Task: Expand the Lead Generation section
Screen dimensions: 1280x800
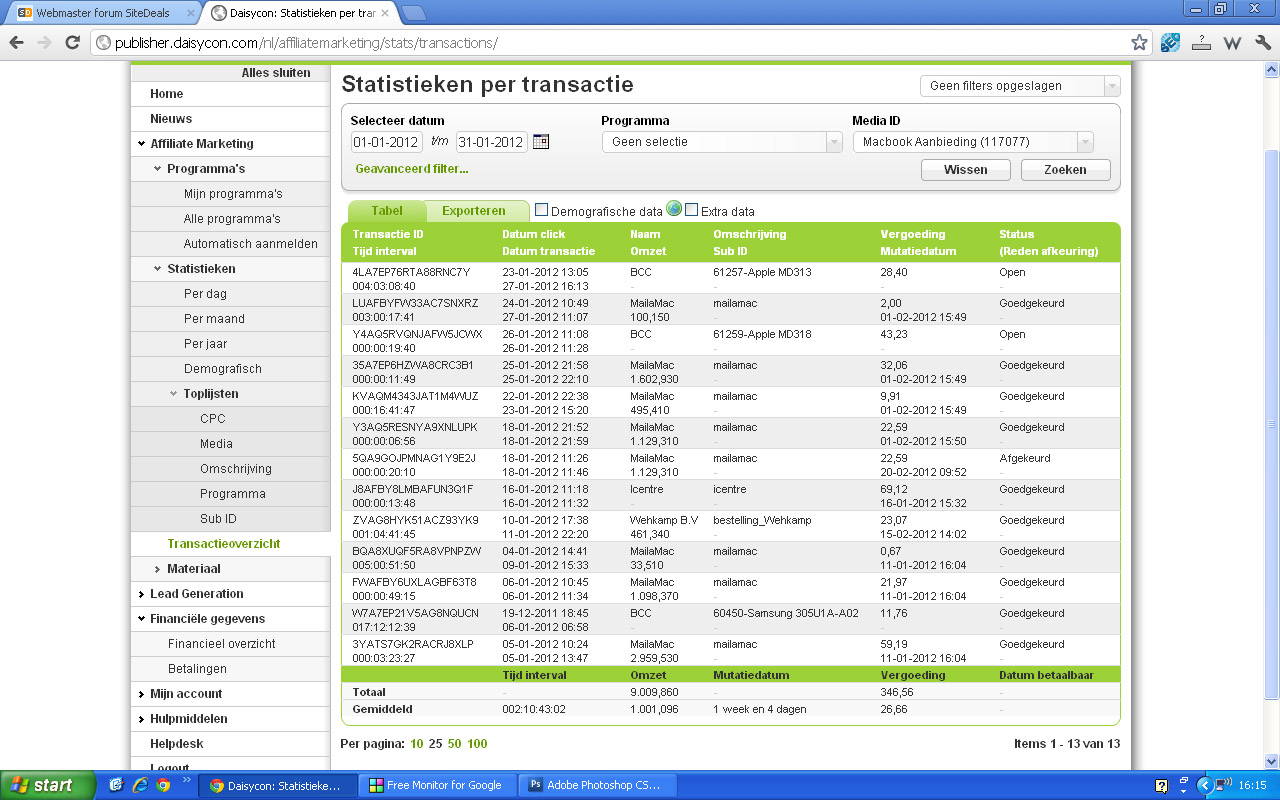Action: (142, 594)
